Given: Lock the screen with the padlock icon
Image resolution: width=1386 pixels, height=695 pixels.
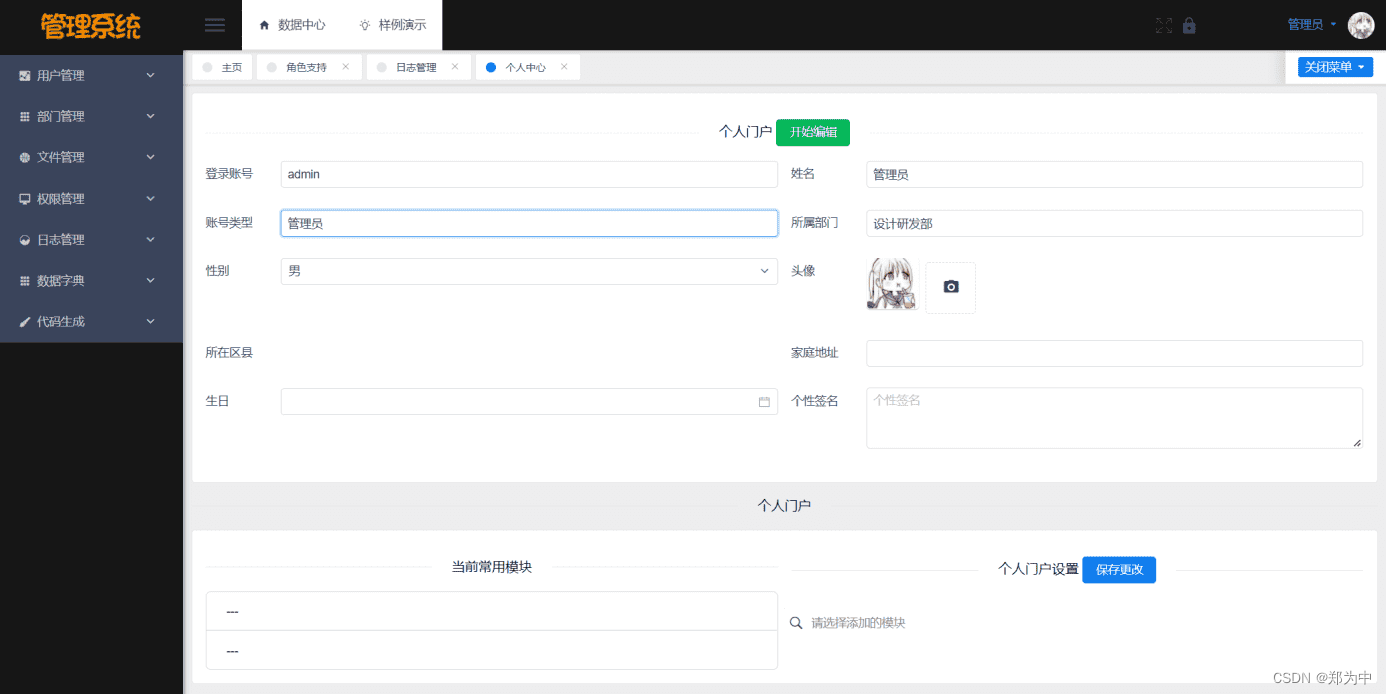Looking at the screenshot, I should point(1189,26).
